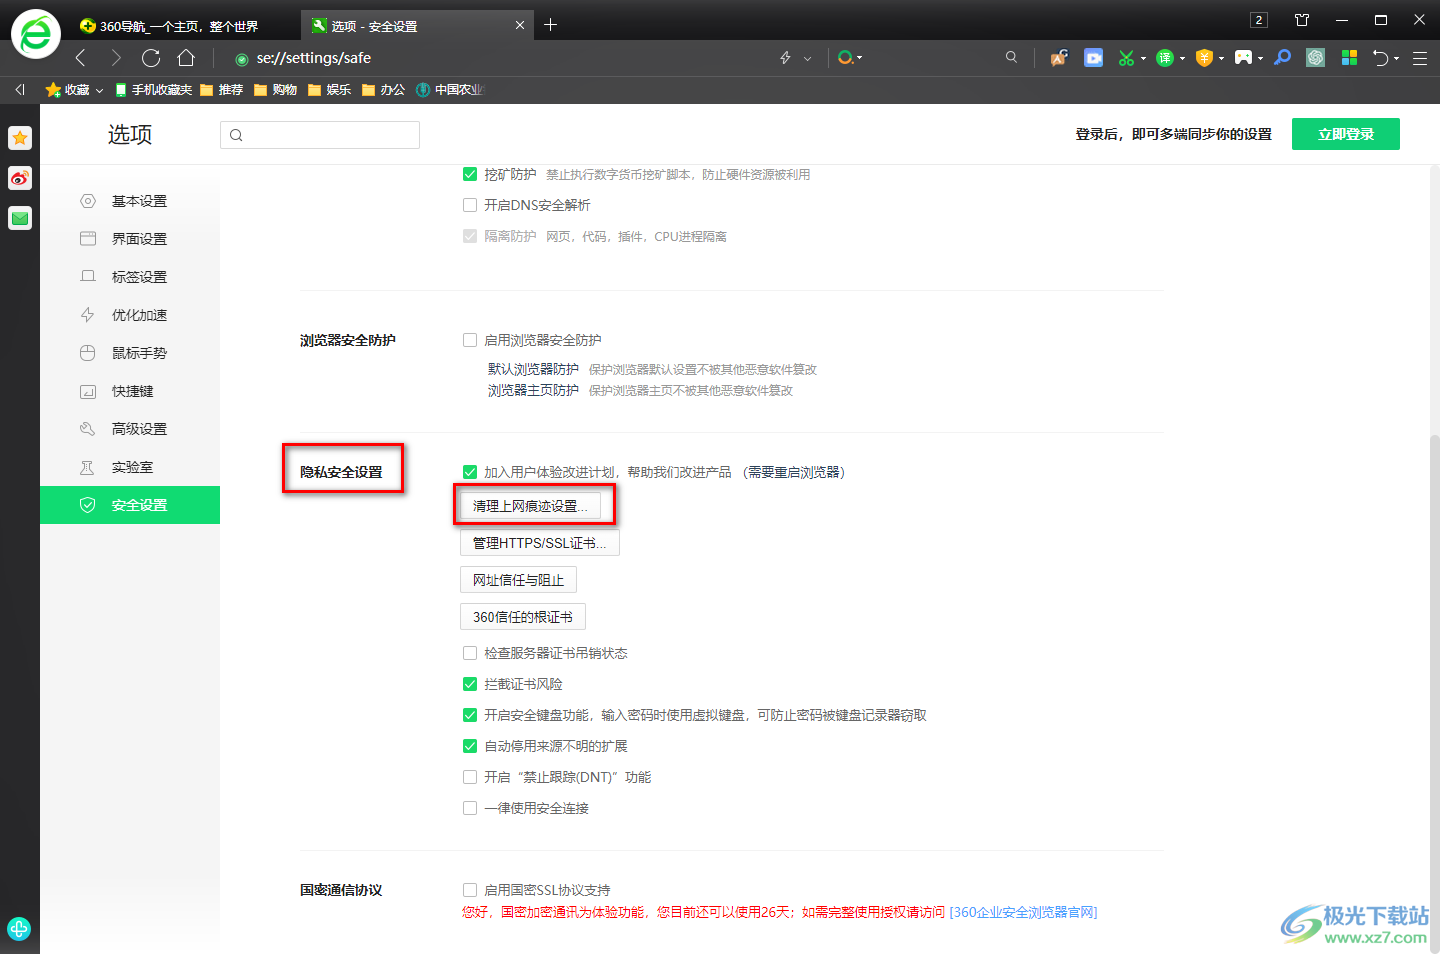Open 标签设置 in settings sidebar
This screenshot has width=1440, height=954.
130,277
